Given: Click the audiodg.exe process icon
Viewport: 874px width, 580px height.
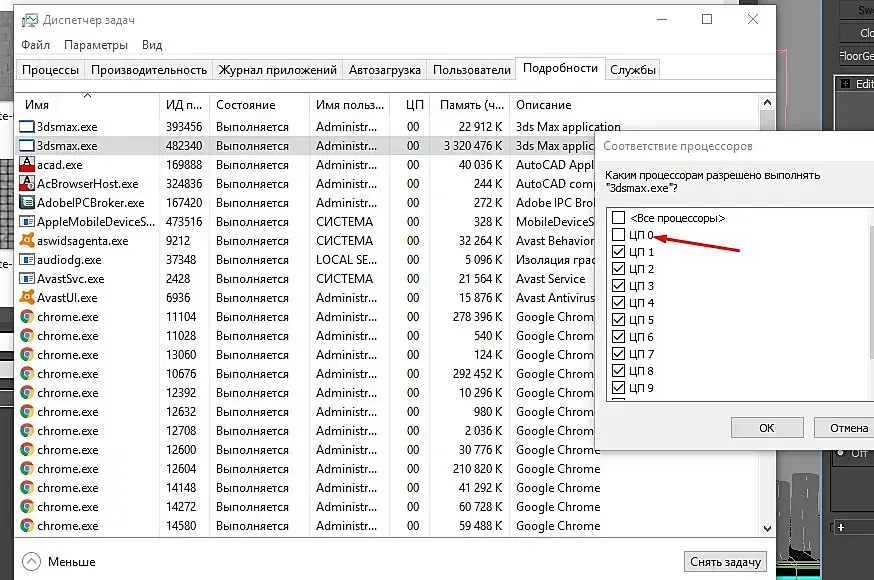Looking at the screenshot, I should (27, 259).
